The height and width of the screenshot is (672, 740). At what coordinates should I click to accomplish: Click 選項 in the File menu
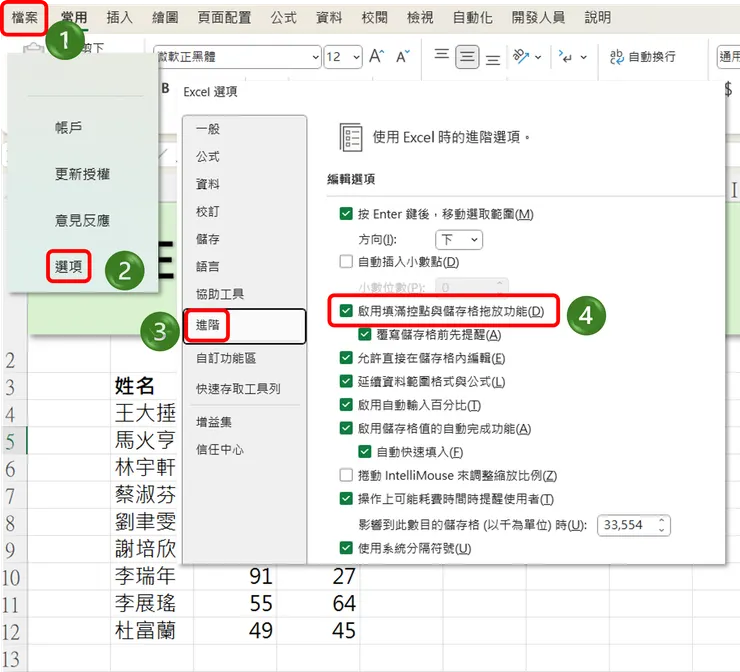point(68,267)
